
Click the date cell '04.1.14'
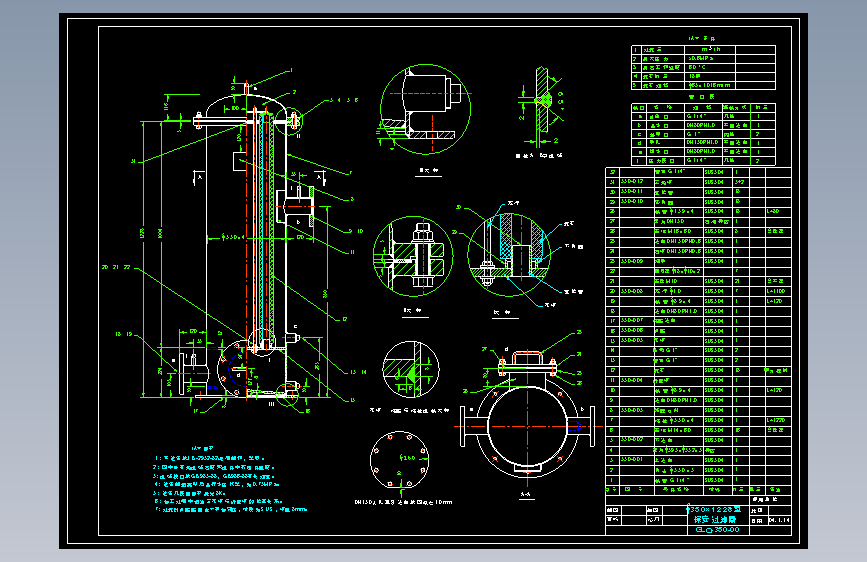click(779, 520)
